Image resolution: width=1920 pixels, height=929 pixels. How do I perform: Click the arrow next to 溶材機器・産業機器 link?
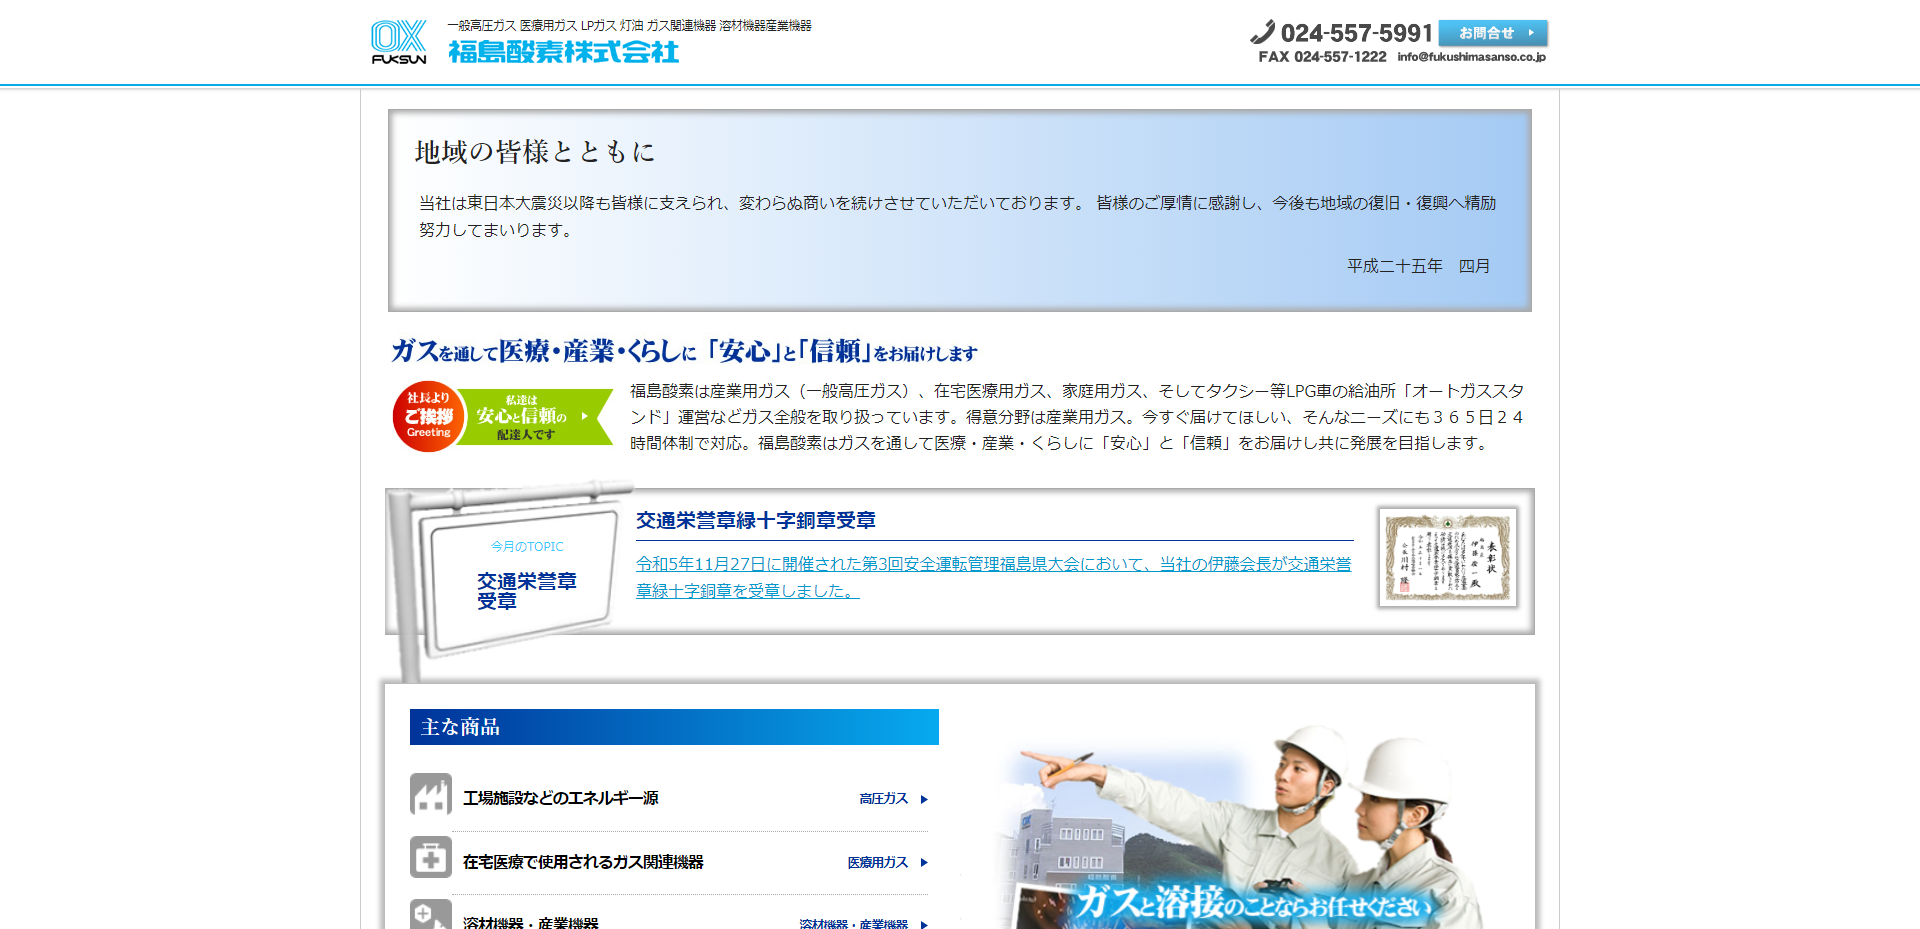pos(924,924)
